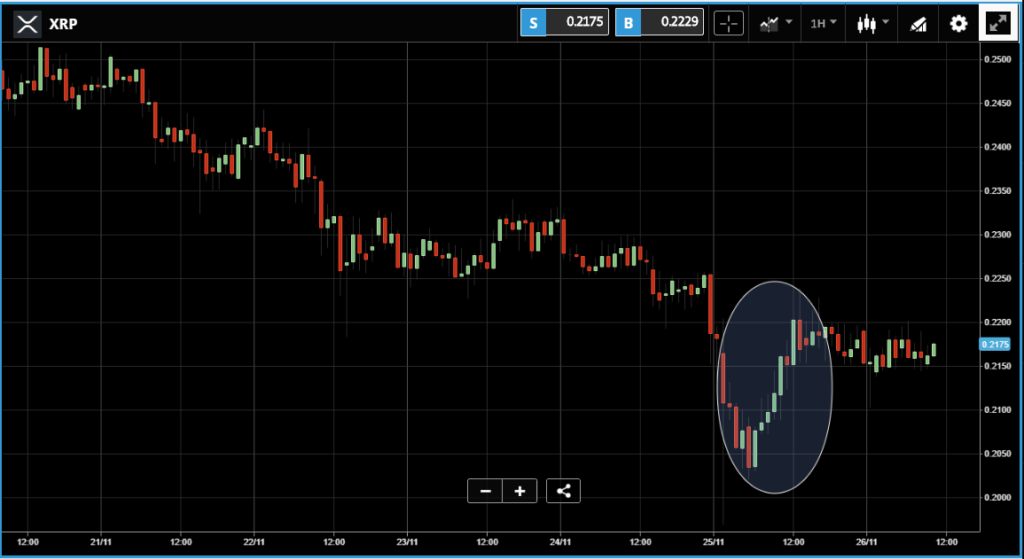The height and width of the screenshot is (559, 1024).
Task: Open chart settings gear
Action: (x=958, y=24)
